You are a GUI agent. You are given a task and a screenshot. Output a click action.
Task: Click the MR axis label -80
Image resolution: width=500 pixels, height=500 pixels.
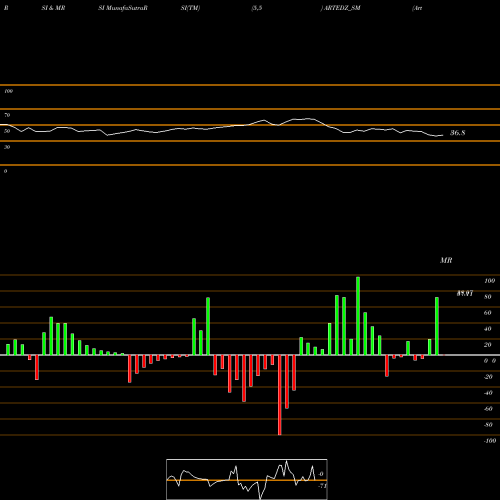(x=488, y=425)
